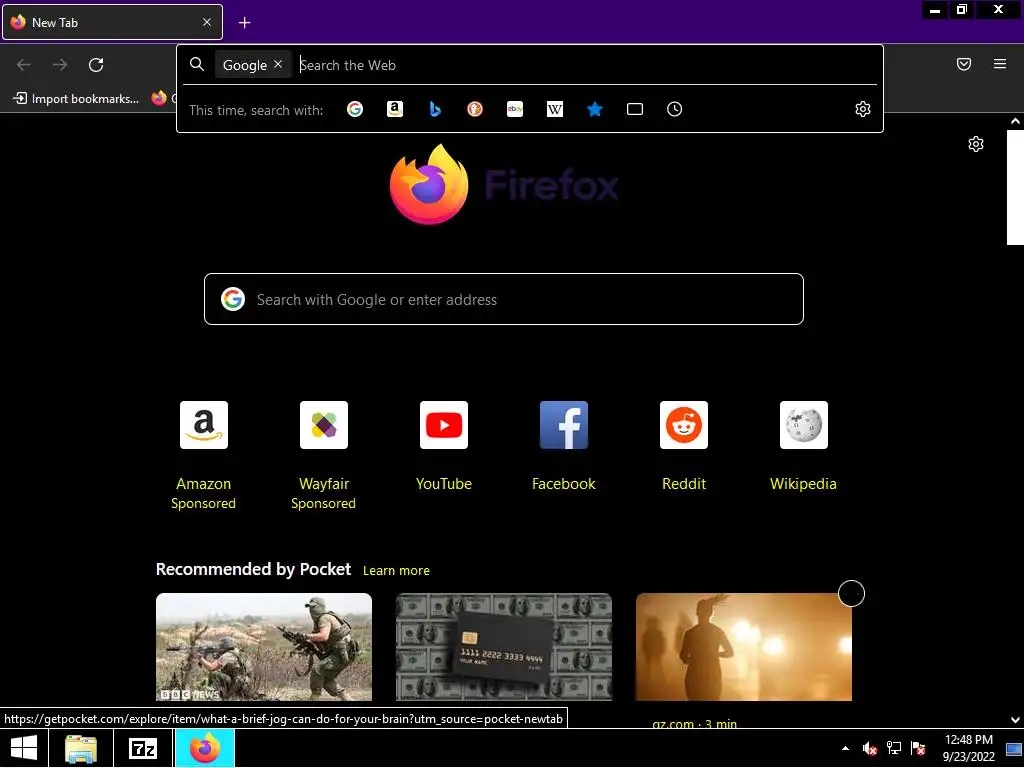
Task: Search this time with eBay icon
Action: pyautogui.click(x=515, y=109)
